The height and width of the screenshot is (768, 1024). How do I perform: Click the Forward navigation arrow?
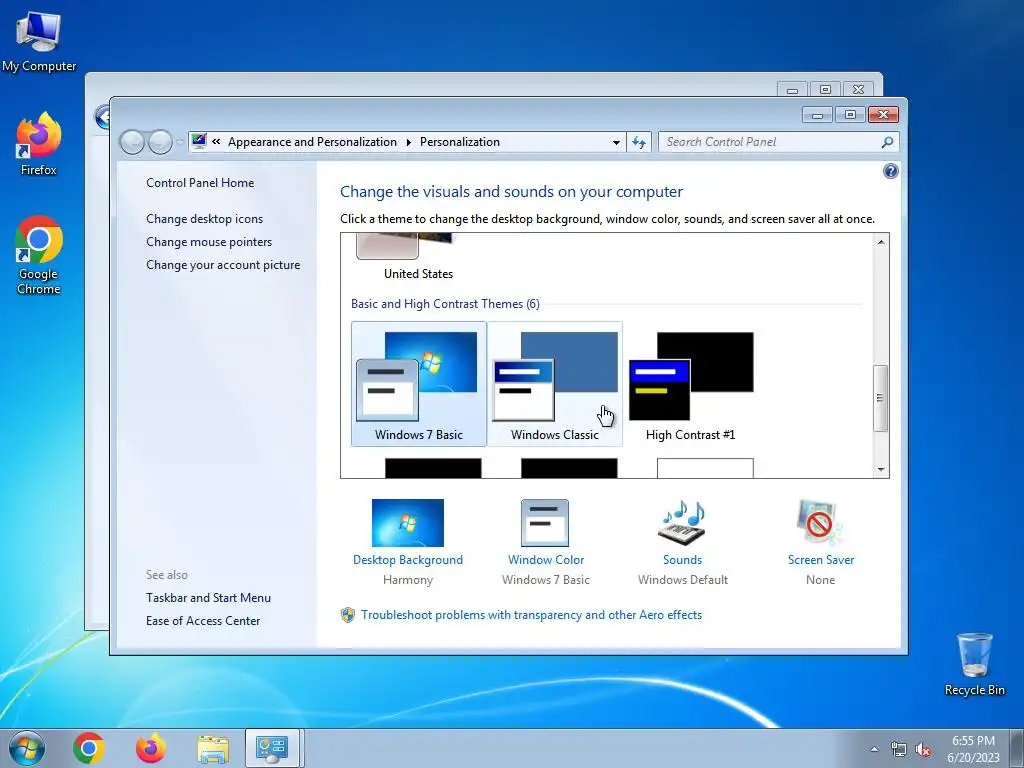pos(160,142)
